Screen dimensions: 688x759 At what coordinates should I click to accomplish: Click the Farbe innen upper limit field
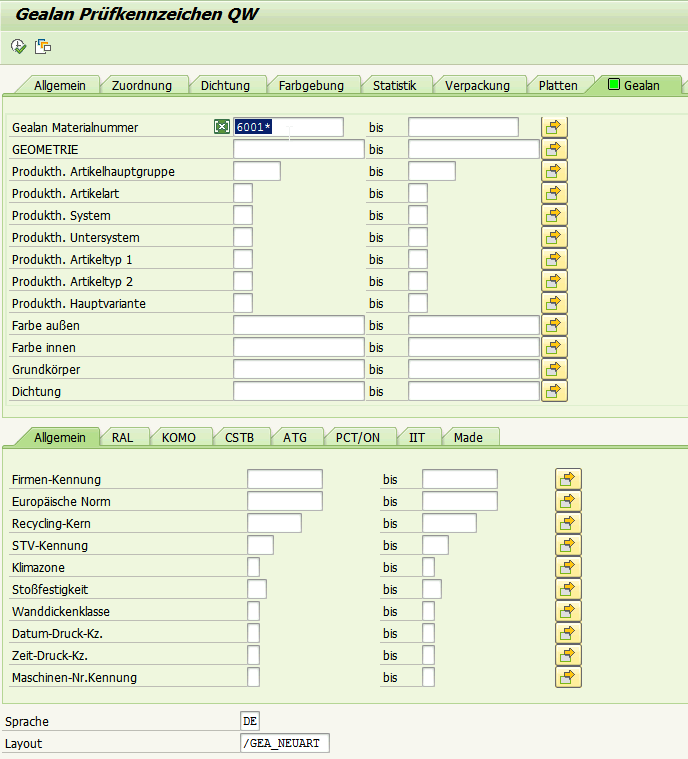[474, 347]
